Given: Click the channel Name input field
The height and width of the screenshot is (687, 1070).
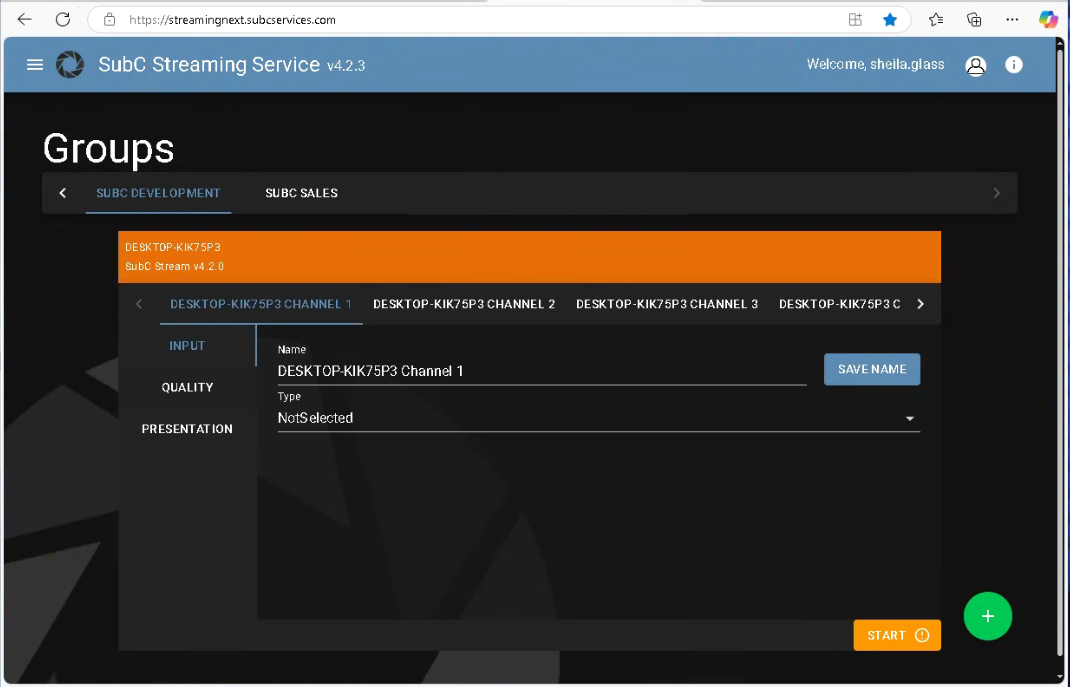Looking at the screenshot, I should pyautogui.click(x=540, y=371).
